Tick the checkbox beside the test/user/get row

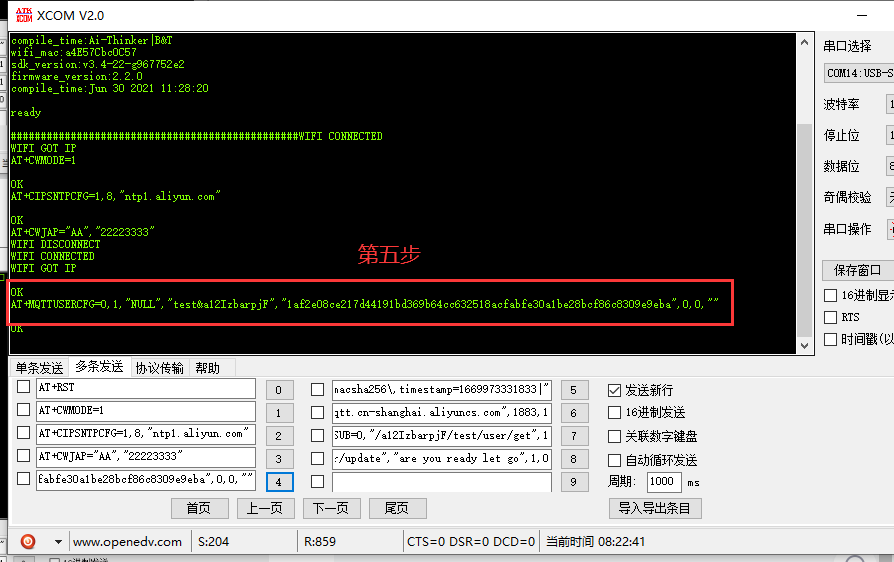(318, 435)
